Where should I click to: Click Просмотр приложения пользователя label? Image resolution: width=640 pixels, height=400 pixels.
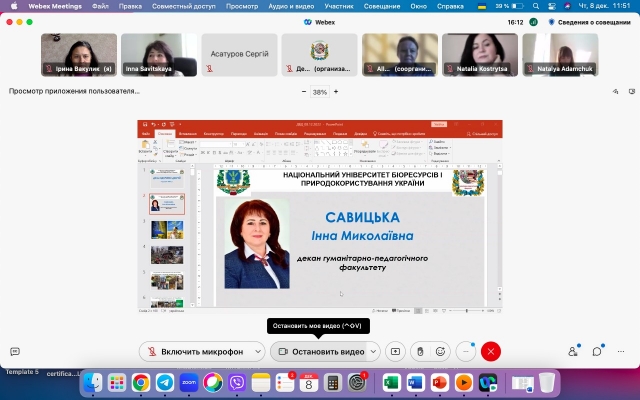point(74,91)
